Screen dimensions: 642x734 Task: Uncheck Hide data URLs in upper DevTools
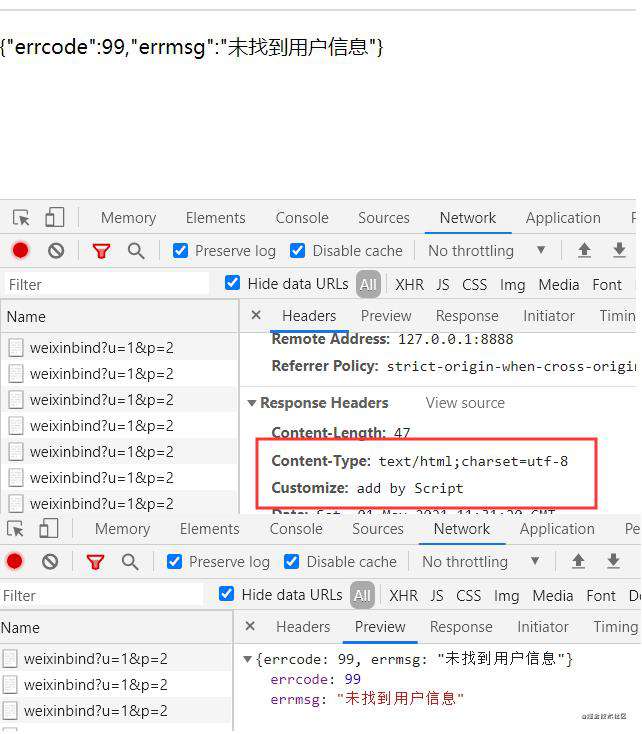pyautogui.click(x=232, y=283)
